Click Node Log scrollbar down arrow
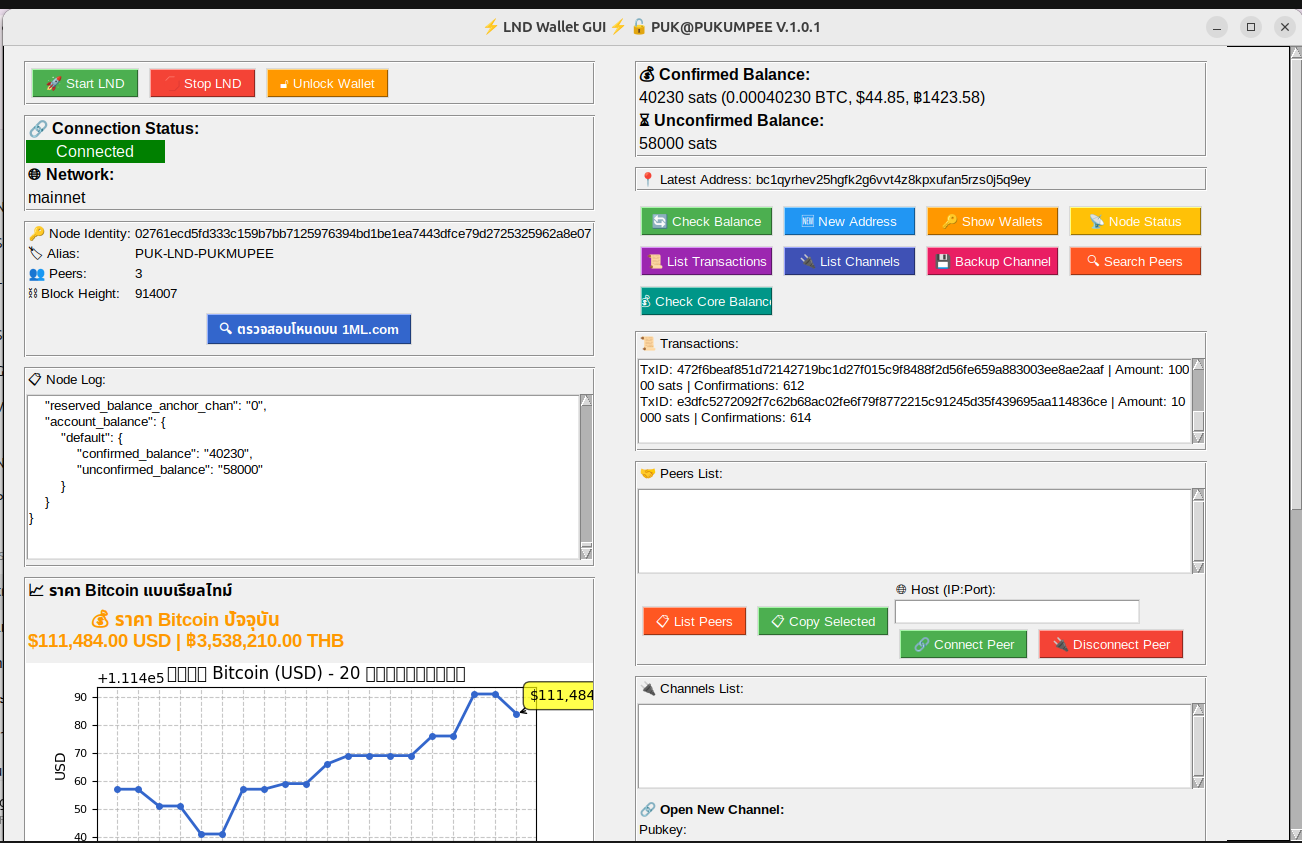 click(x=586, y=553)
